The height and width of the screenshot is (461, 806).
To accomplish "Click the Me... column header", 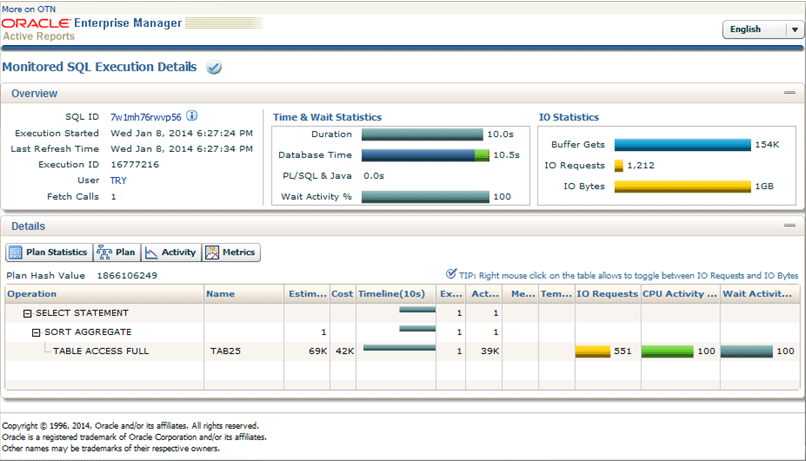I will (520, 294).
